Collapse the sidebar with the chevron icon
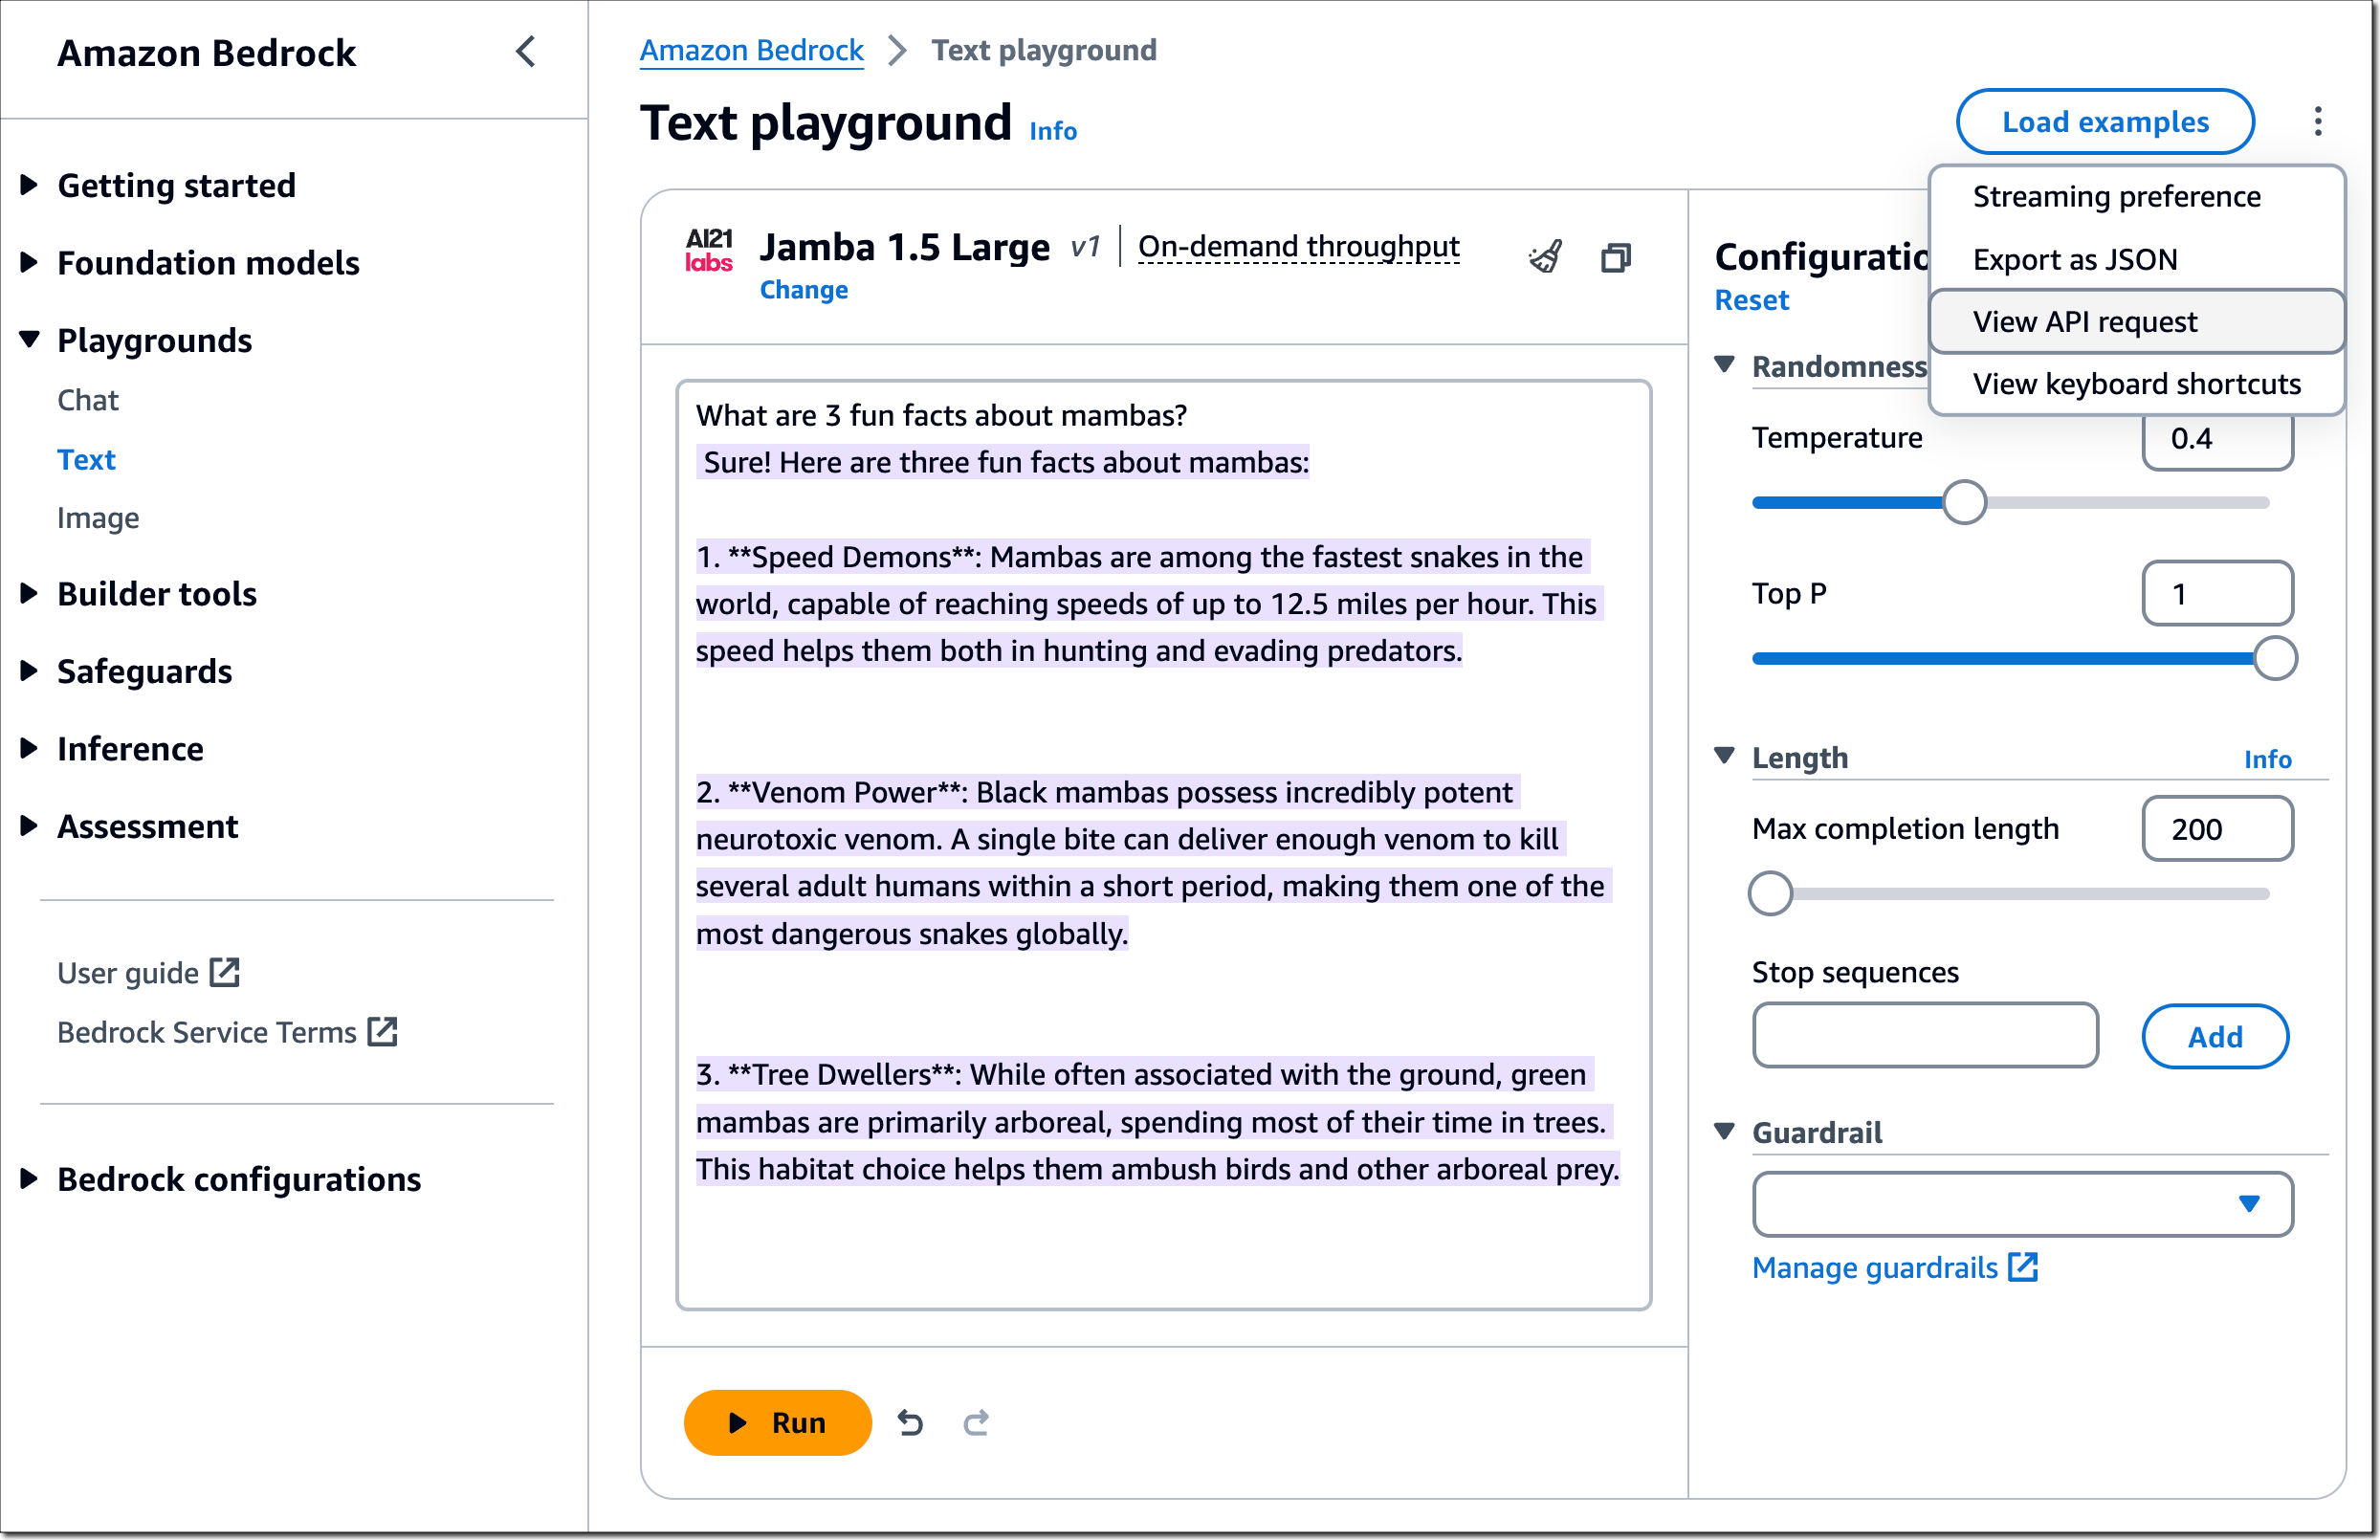Screen dimensions: 2380x1540 (x=526, y=52)
